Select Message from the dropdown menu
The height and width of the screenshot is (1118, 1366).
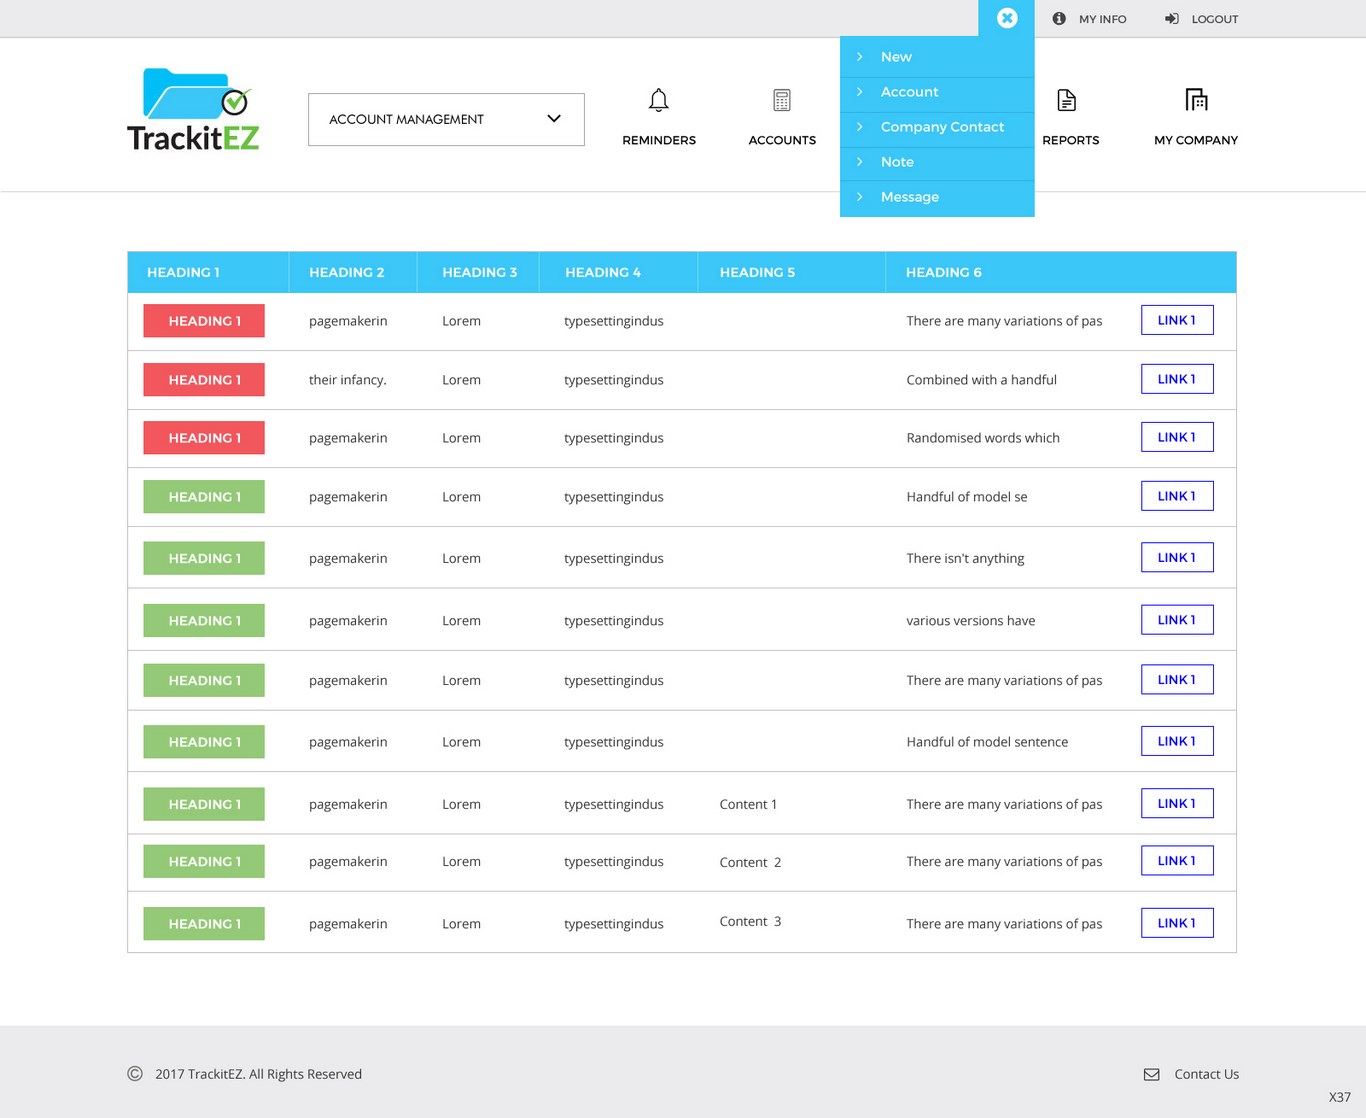point(909,197)
